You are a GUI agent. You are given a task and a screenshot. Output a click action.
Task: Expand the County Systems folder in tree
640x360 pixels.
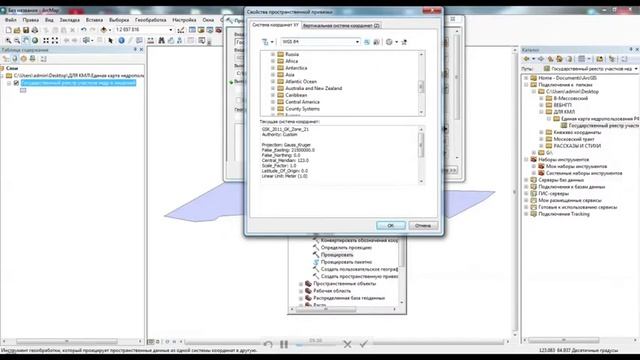[x=273, y=109]
